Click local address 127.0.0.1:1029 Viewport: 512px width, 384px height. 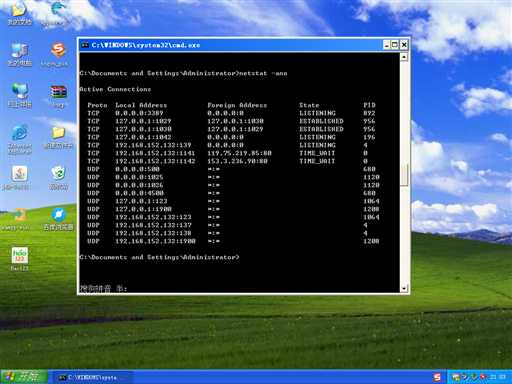pos(143,121)
